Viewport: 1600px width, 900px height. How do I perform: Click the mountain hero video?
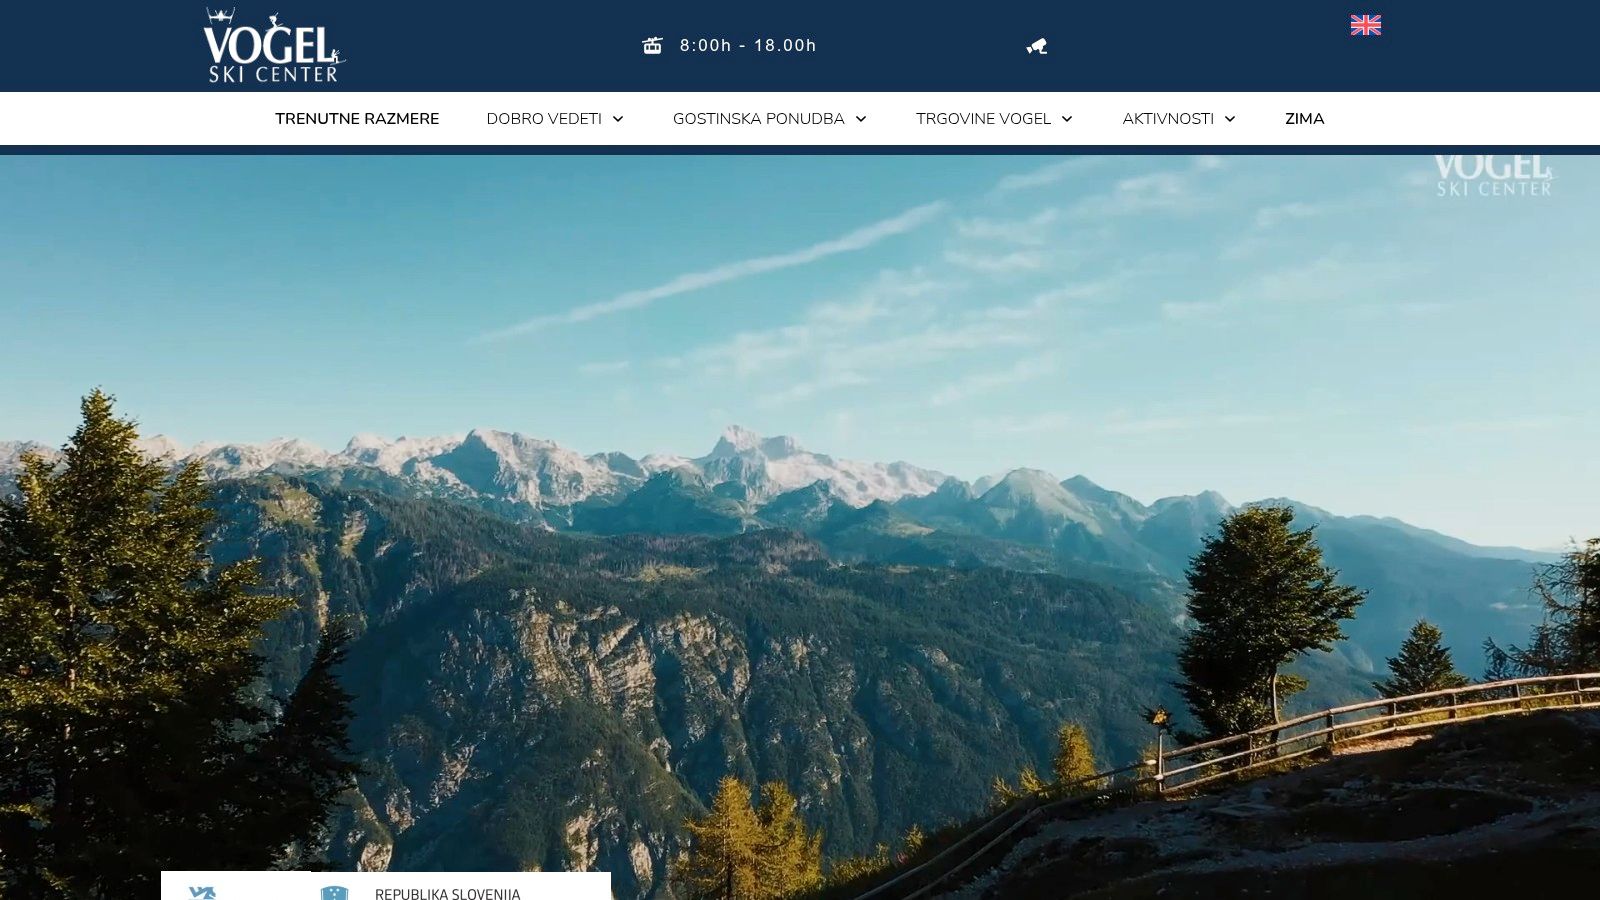(800, 527)
